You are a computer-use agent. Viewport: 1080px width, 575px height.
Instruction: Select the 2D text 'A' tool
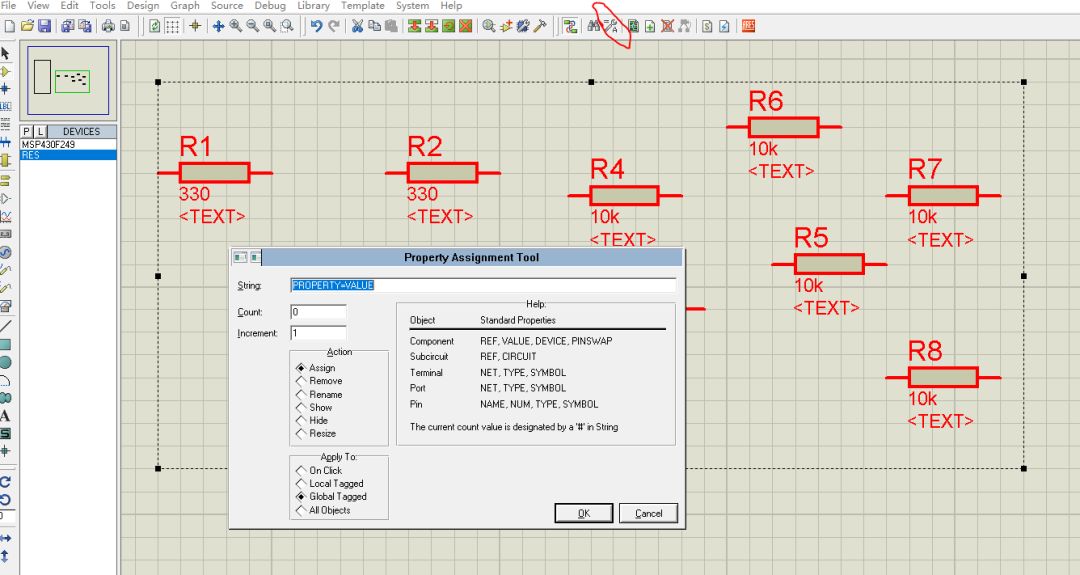6,416
